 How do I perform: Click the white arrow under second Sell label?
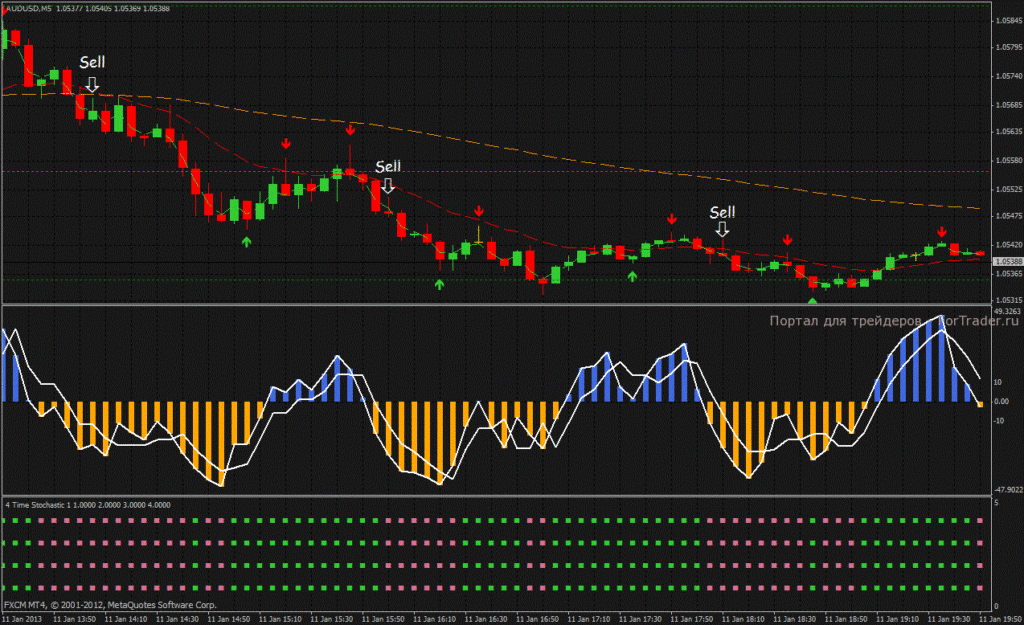click(x=388, y=186)
